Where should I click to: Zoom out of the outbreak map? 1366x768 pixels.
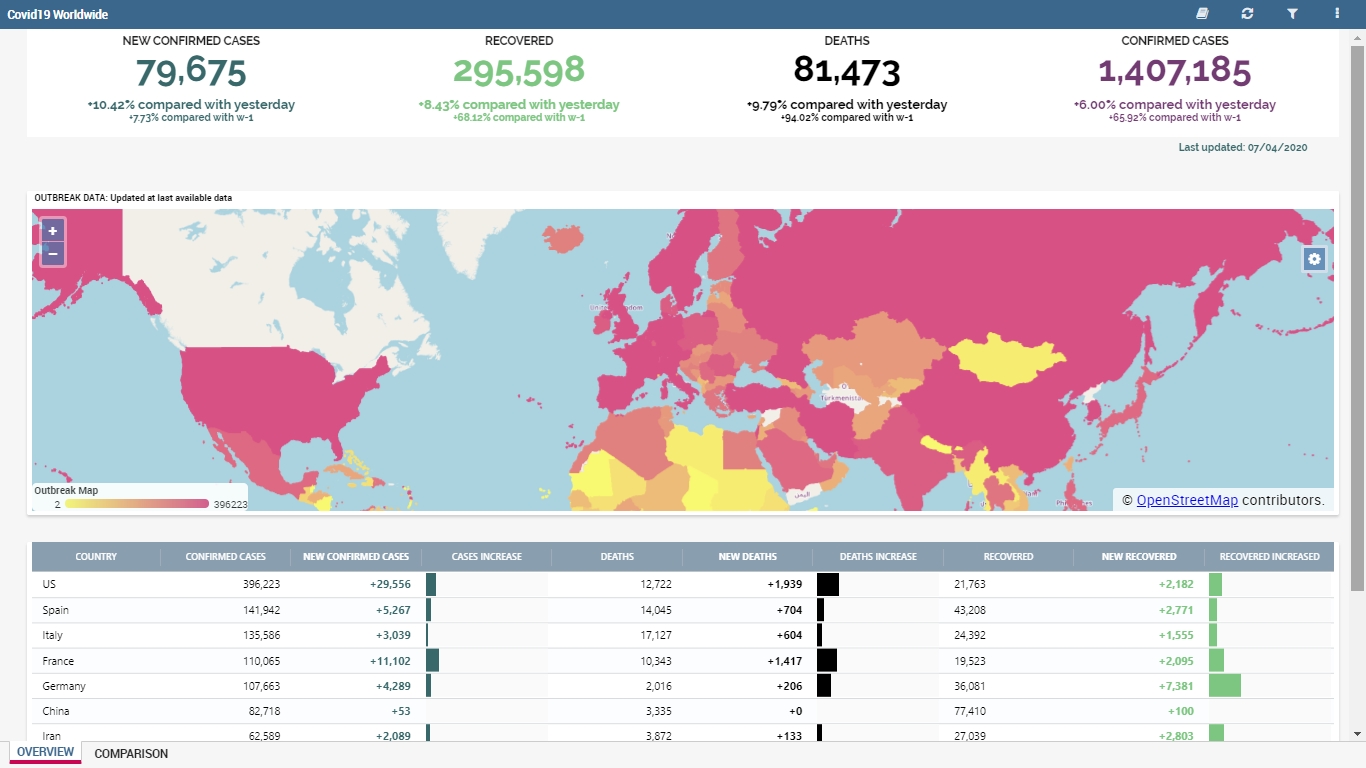[53, 254]
